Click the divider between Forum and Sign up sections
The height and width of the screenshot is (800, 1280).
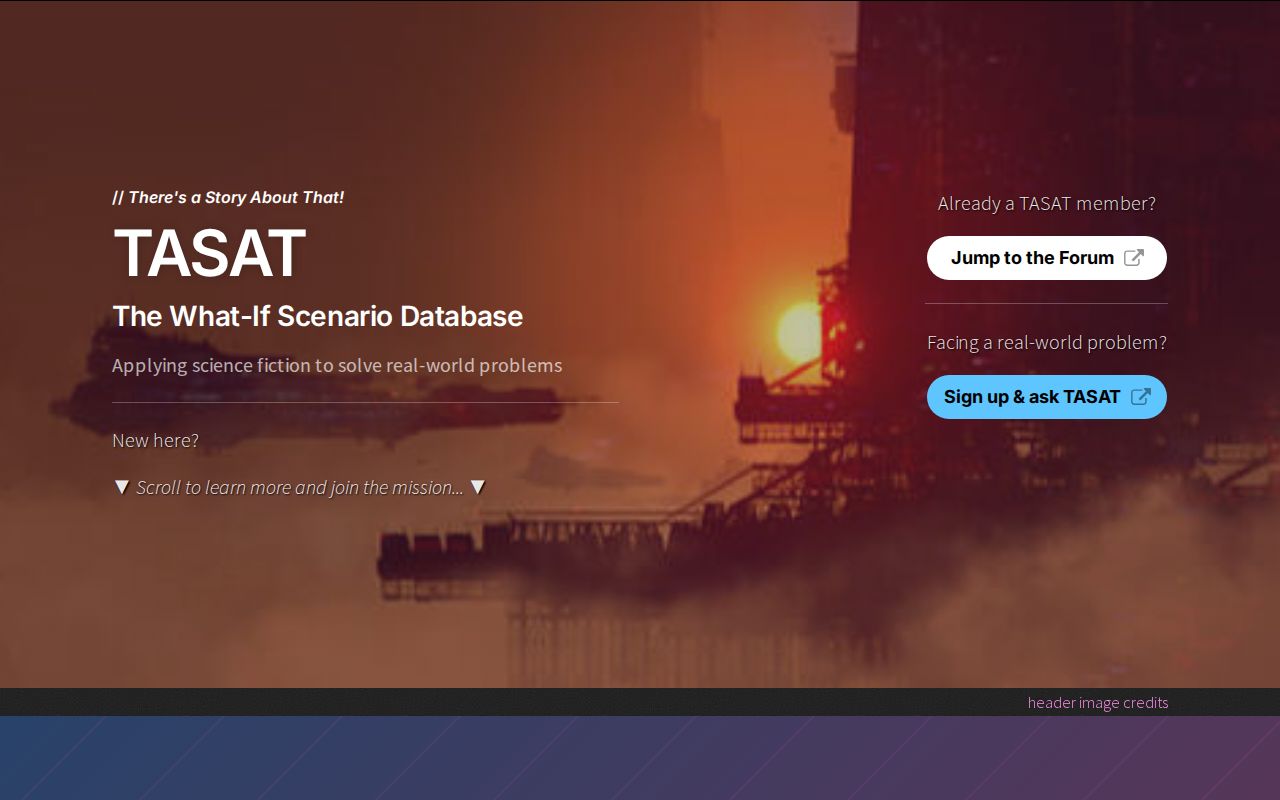coord(1046,303)
